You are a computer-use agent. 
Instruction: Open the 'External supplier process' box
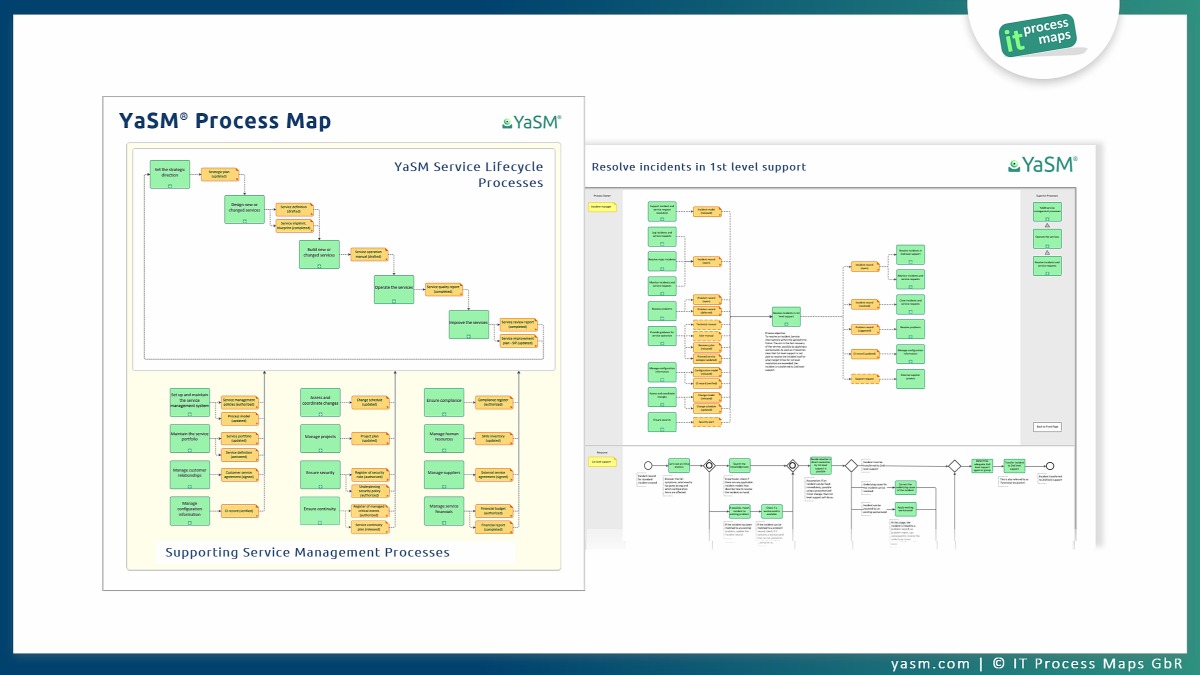click(910, 380)
